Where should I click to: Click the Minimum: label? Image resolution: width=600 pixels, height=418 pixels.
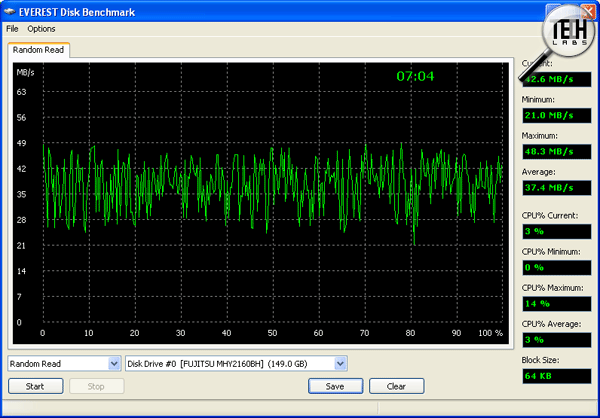[x=538, y=100]
